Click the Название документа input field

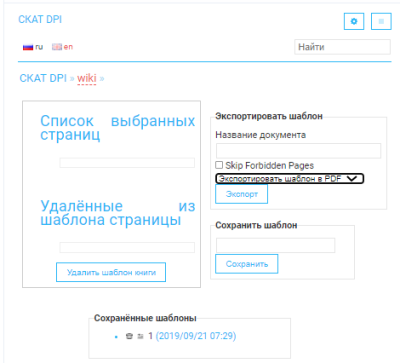click(298, 151)
